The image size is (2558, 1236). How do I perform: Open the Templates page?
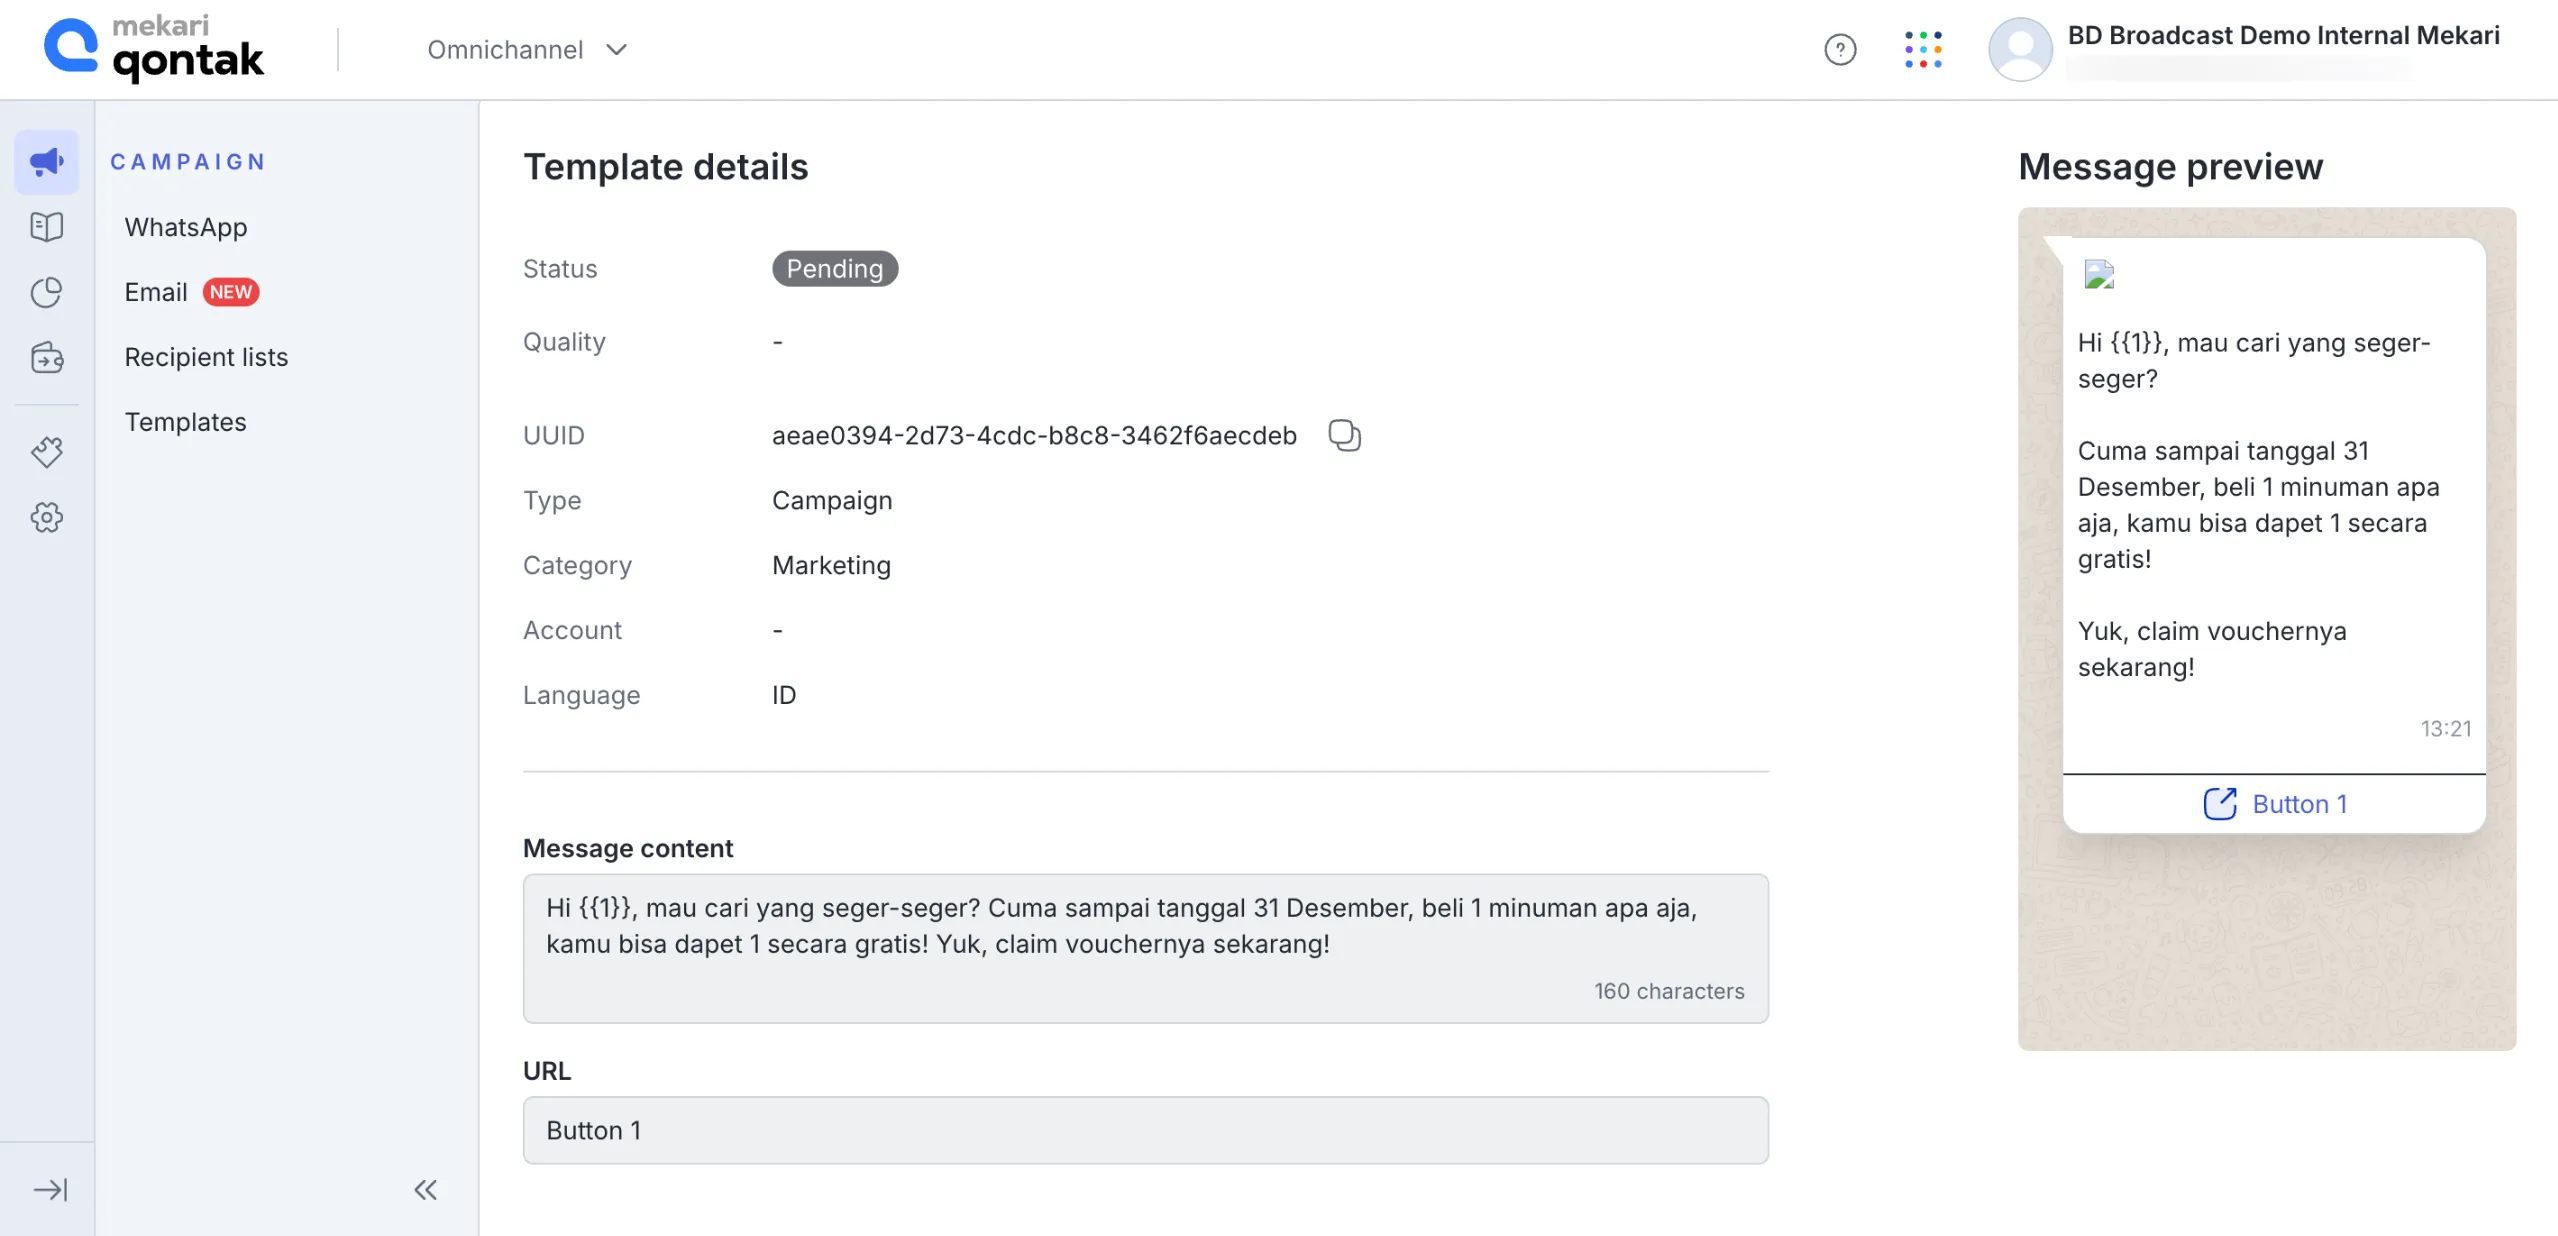coord(185,421)
